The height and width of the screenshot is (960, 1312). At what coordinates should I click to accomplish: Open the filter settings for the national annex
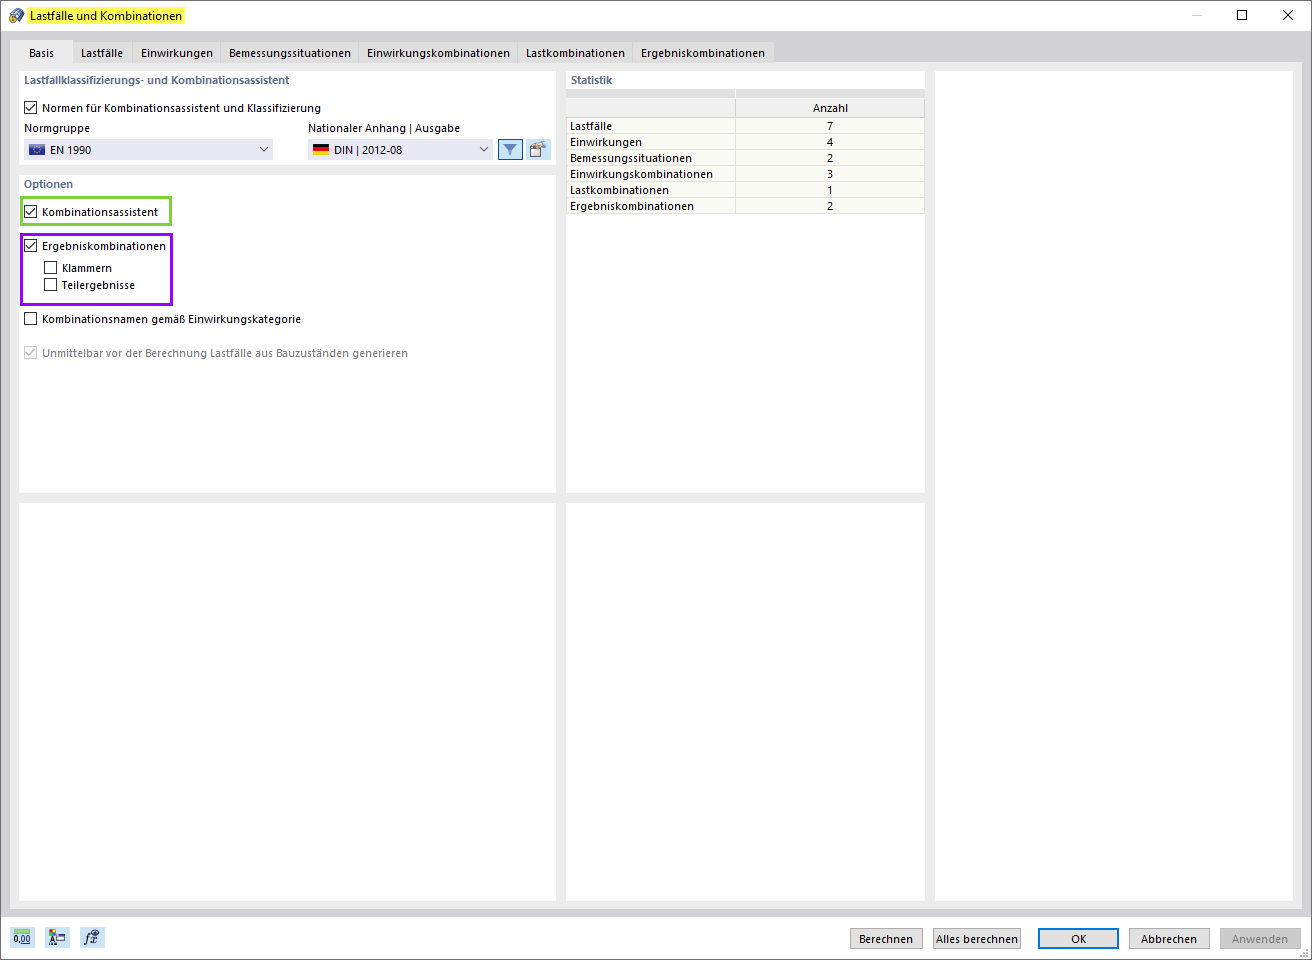click(510, 148)
